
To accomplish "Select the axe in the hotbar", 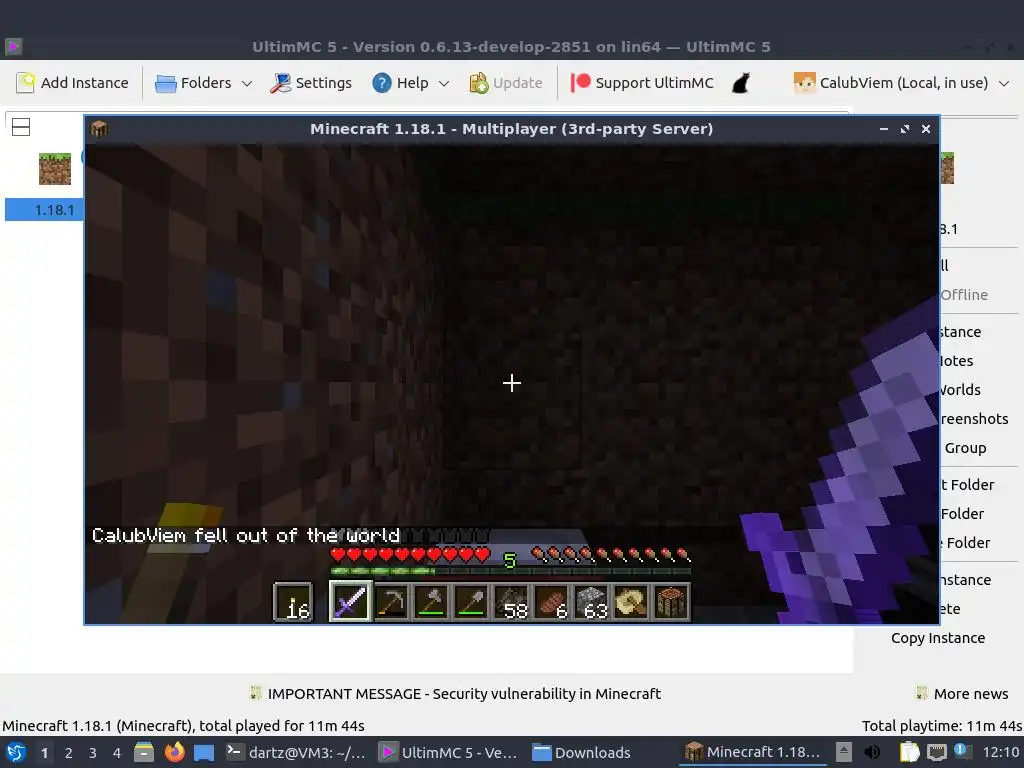I will click(x=431, y=601).
